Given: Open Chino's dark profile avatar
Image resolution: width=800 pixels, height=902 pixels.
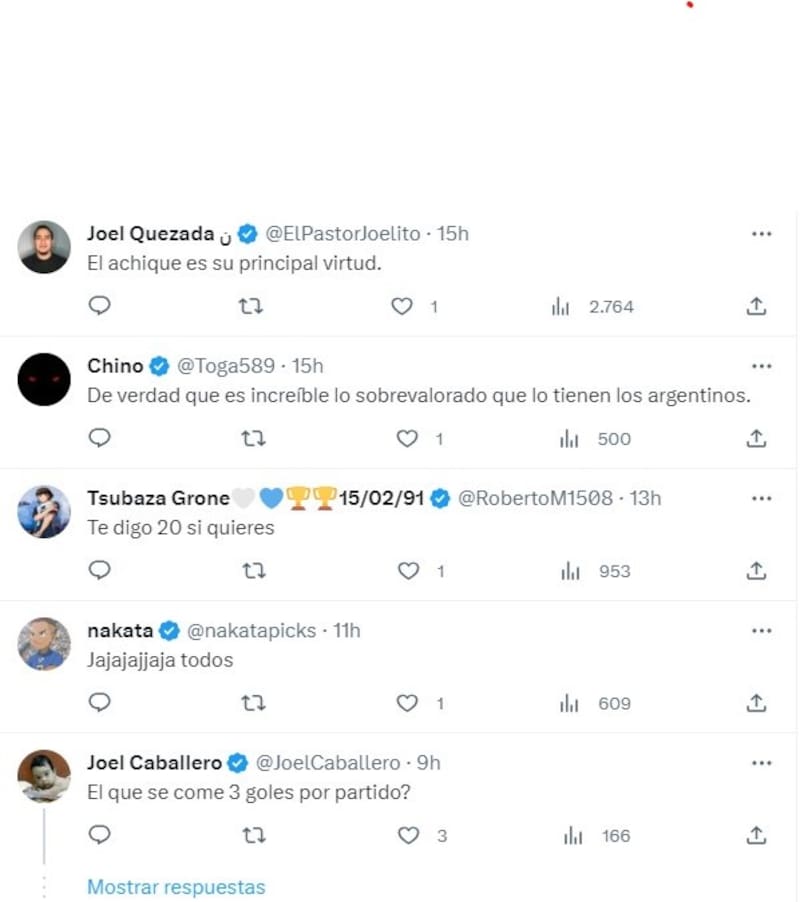Looking at the screenshot, I should pyautogui.click(x=45, y=379).
